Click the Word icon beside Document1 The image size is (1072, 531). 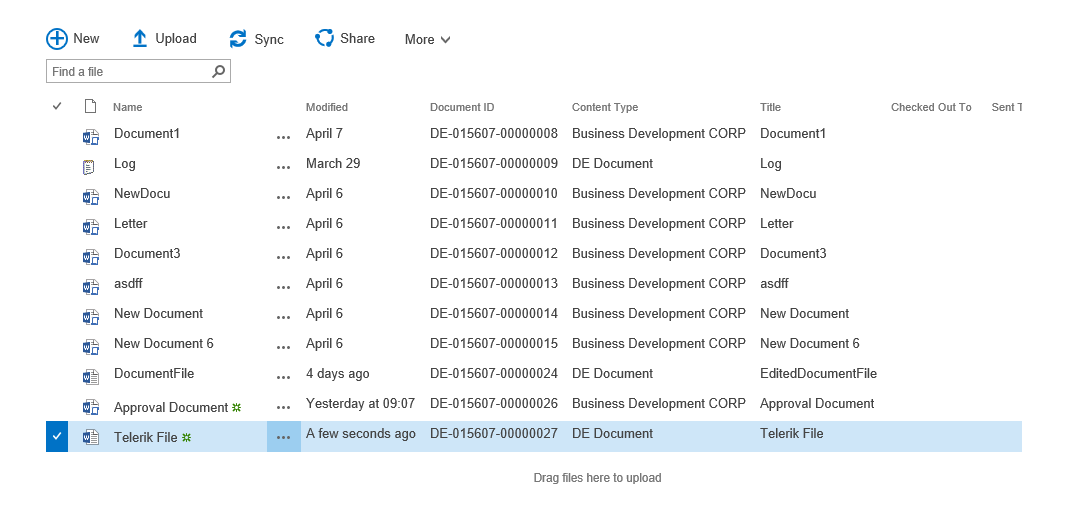[91, 137]
